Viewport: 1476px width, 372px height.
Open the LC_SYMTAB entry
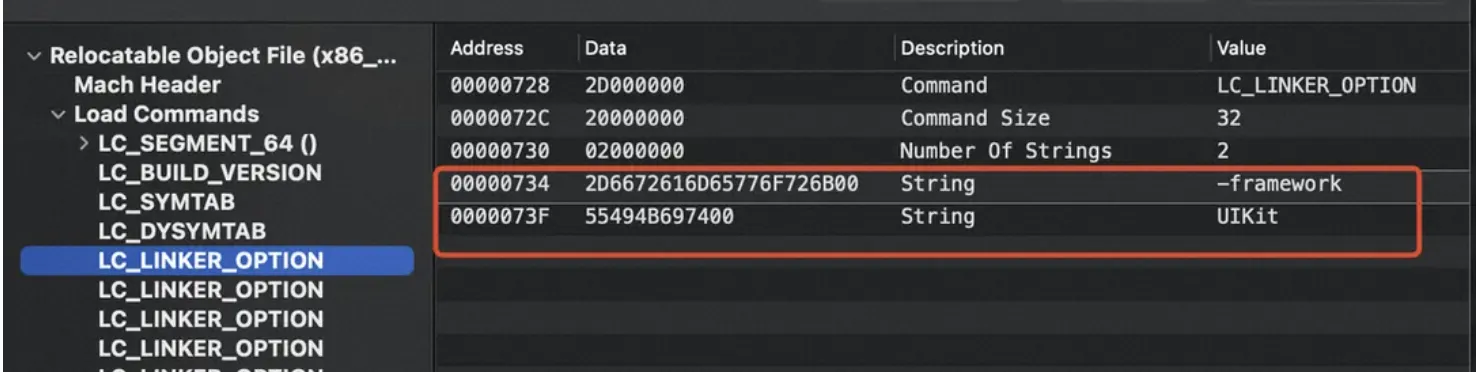point(166,202)
